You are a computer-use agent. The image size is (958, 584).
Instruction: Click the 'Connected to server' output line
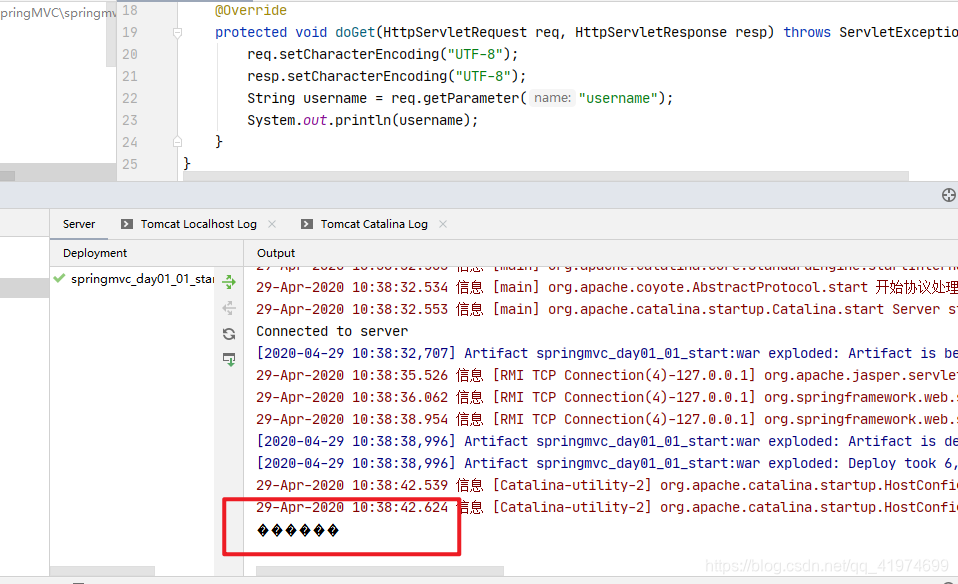pyautogui.click(x=332, y=331)
